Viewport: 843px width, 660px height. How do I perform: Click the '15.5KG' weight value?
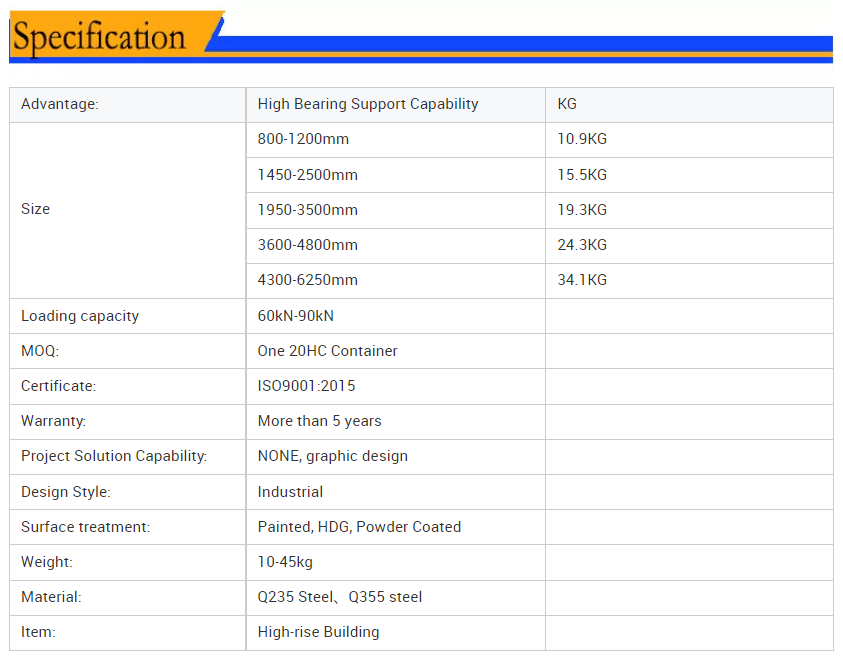tap(582, 175)
